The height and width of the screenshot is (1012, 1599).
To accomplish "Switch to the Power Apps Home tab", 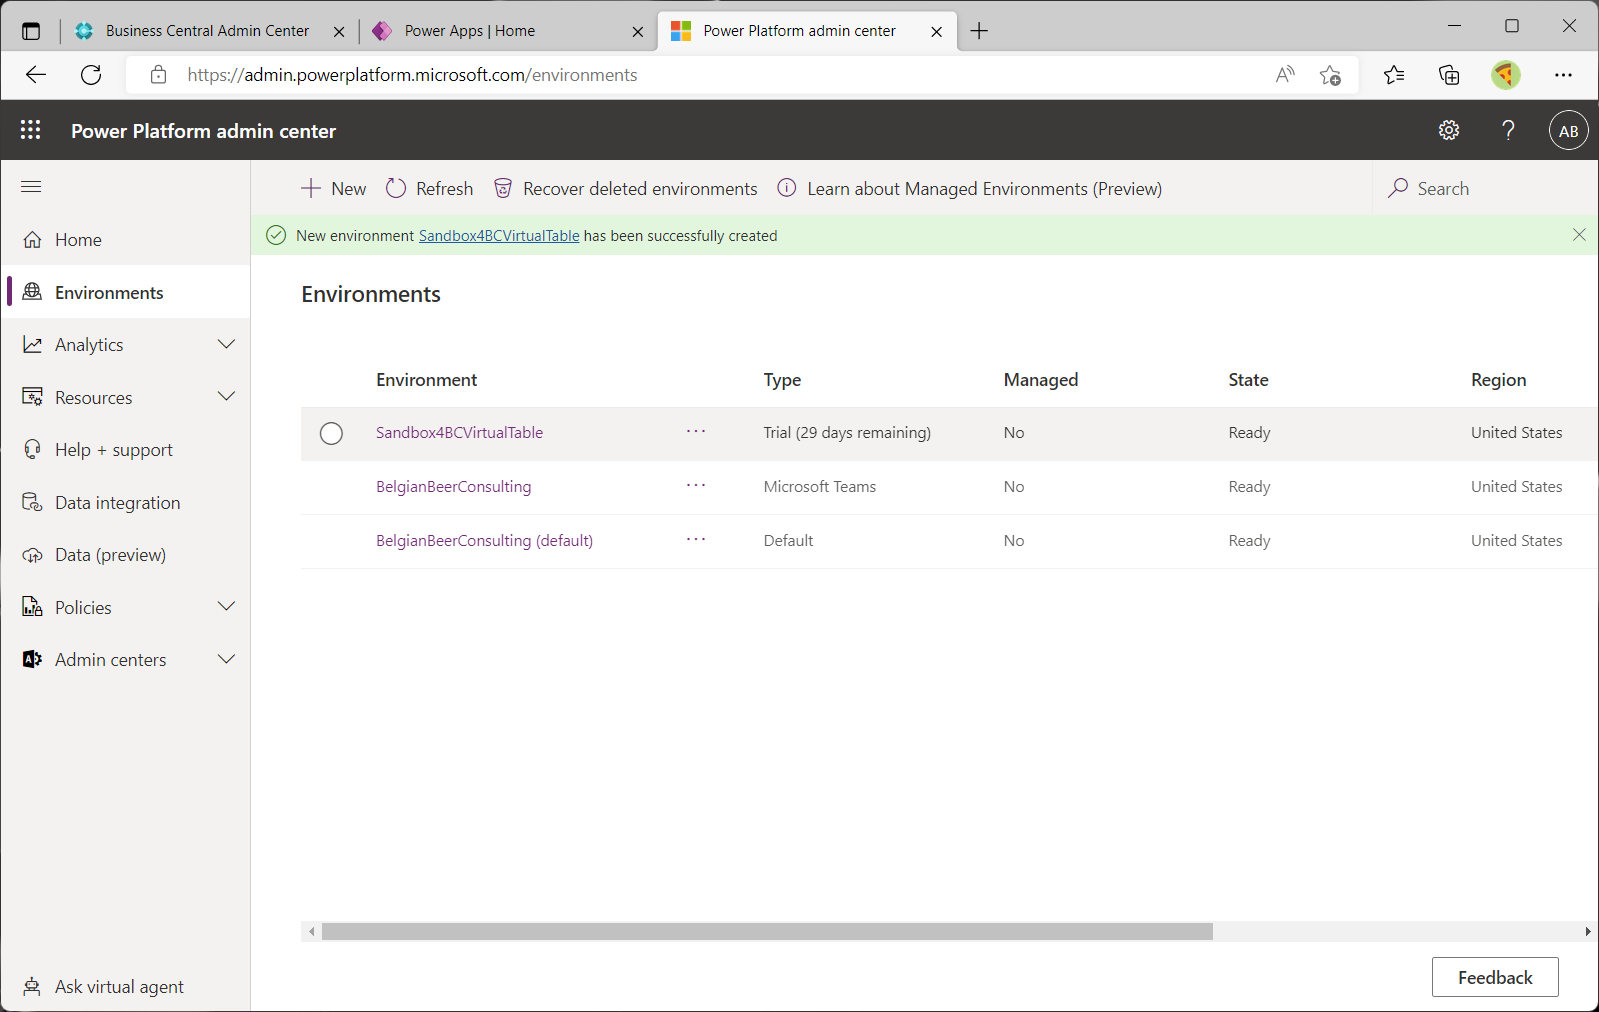I will 469,31.
